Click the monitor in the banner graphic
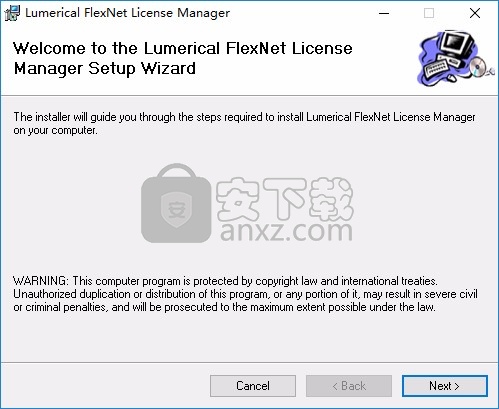This screenshot has width=499, height=409. (x=457, y=44)
